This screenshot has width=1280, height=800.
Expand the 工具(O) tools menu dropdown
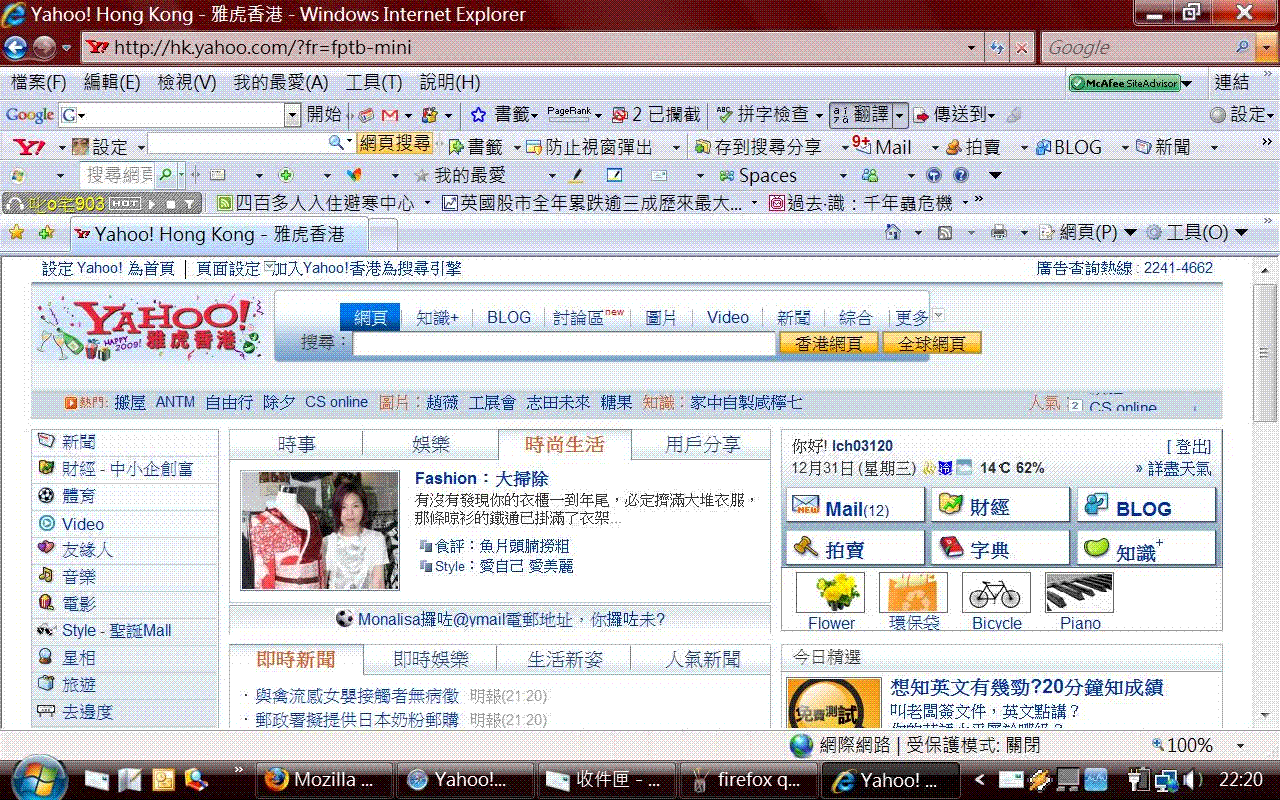[x=1241, y=233]
